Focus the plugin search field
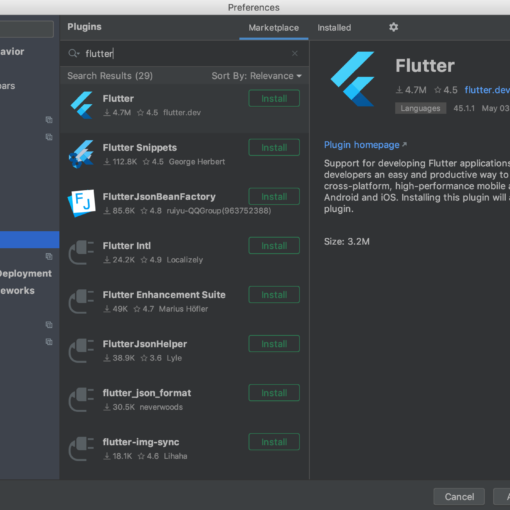Viewport: 510px width, 510px height. pyautogui.click(x=183, y=53)
